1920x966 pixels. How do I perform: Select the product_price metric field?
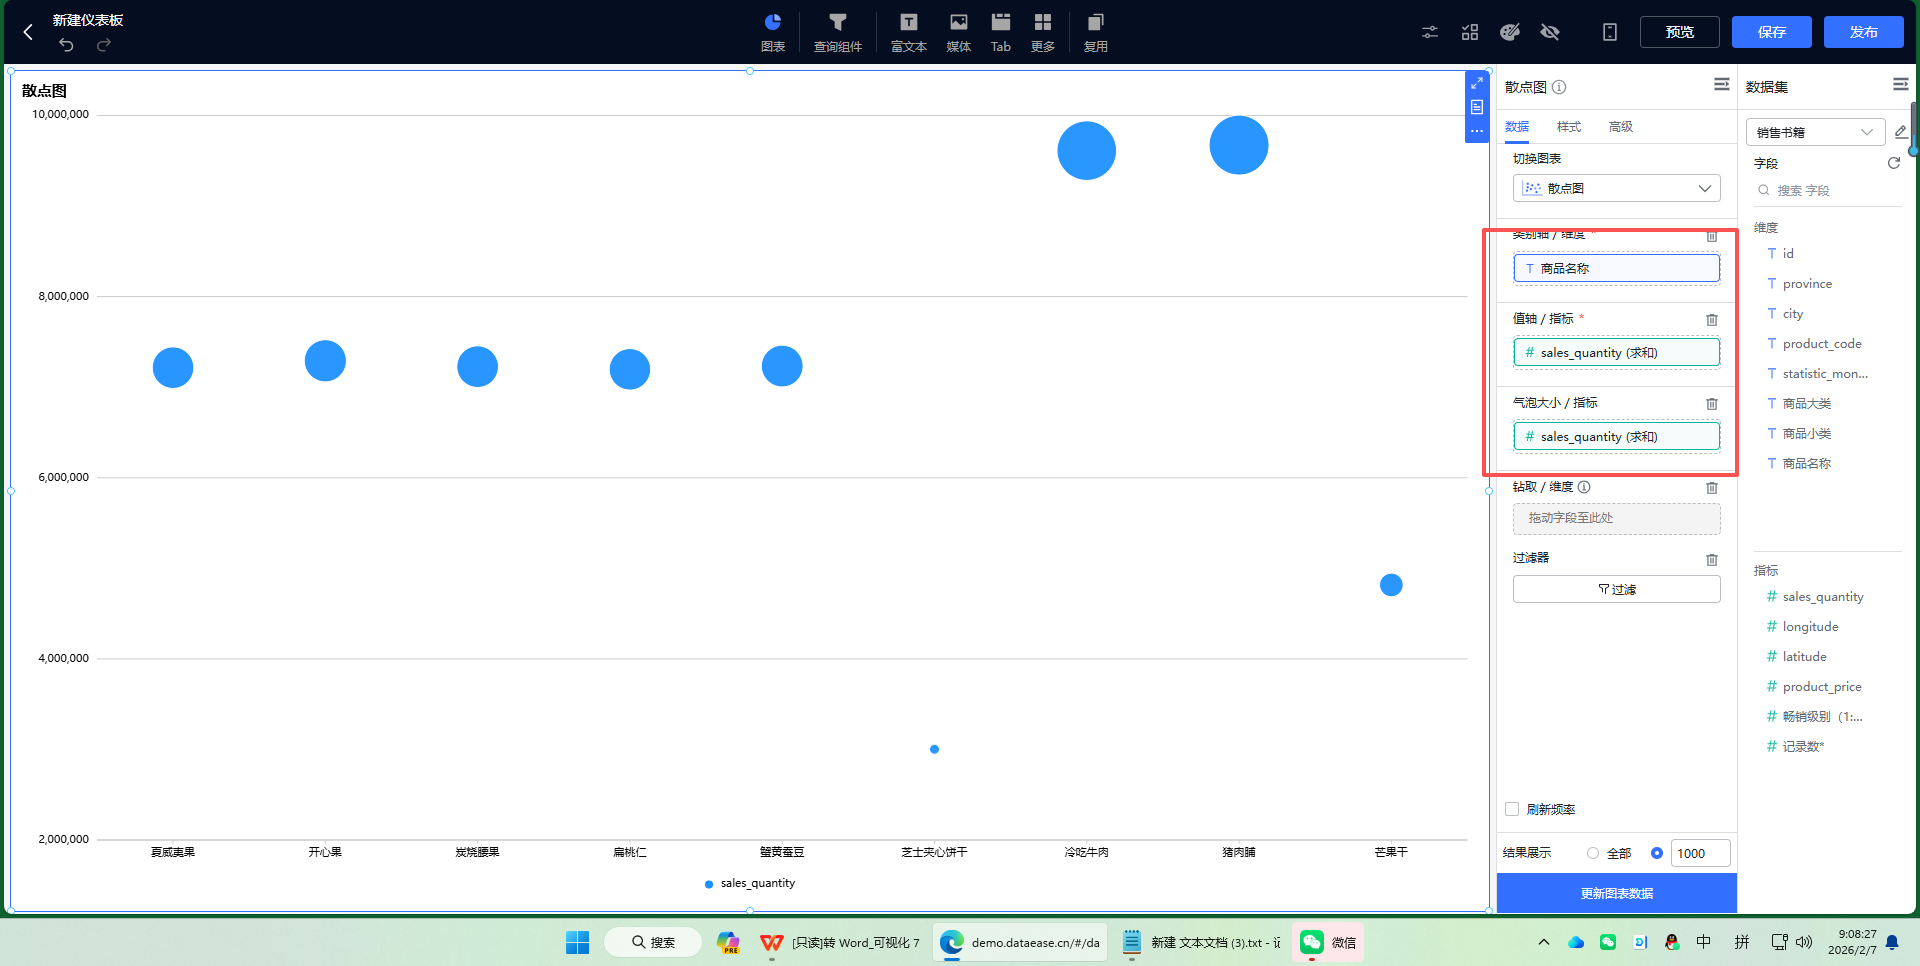pyautogui.click(x=1822, y=687)
